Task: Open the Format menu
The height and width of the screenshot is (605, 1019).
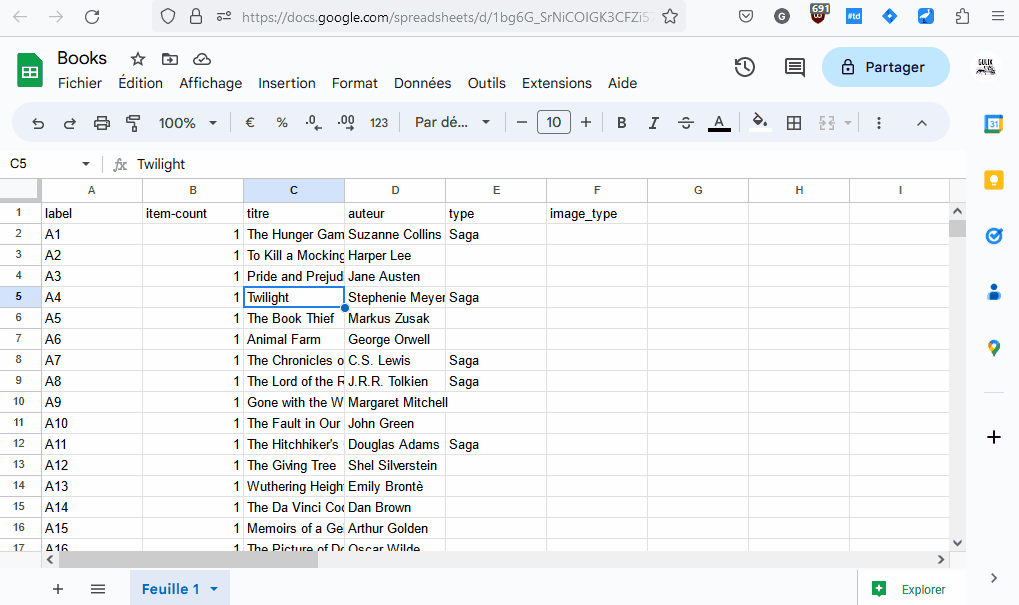Action: pyautogui.click(x=355, y=83)
